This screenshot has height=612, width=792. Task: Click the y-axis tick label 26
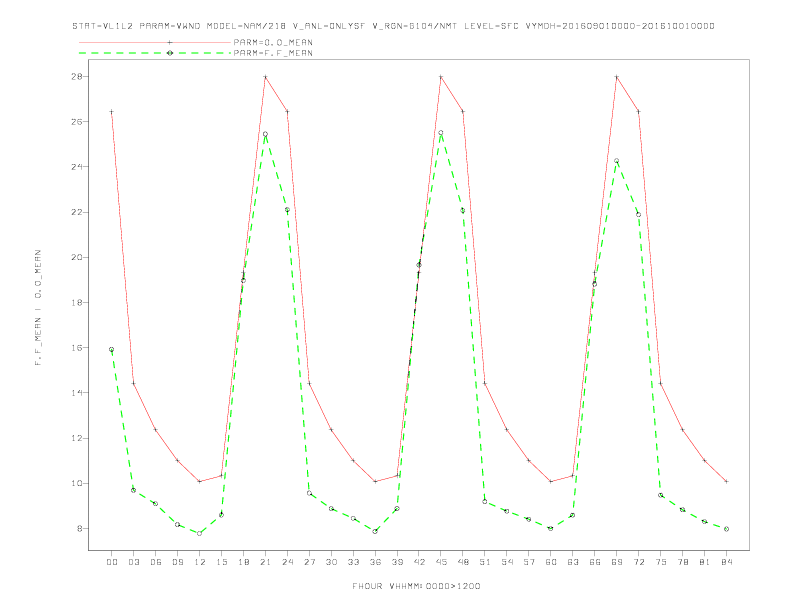[77, 122]
